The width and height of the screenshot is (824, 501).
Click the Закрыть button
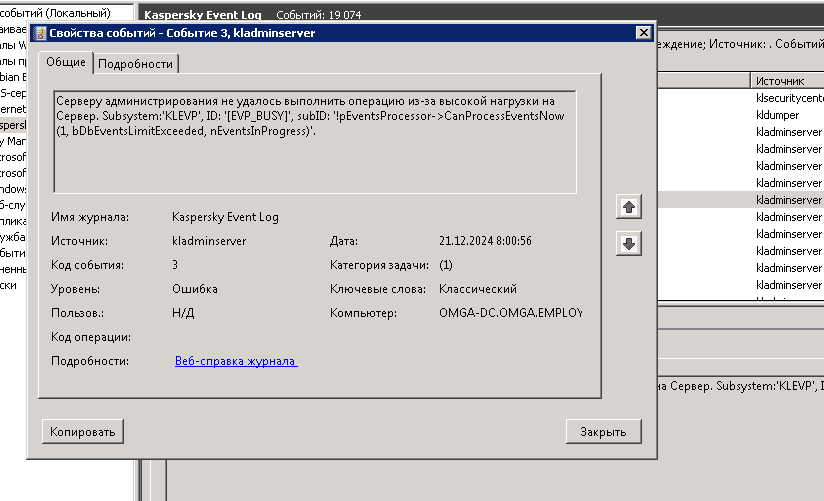click(x=603, y=432)
